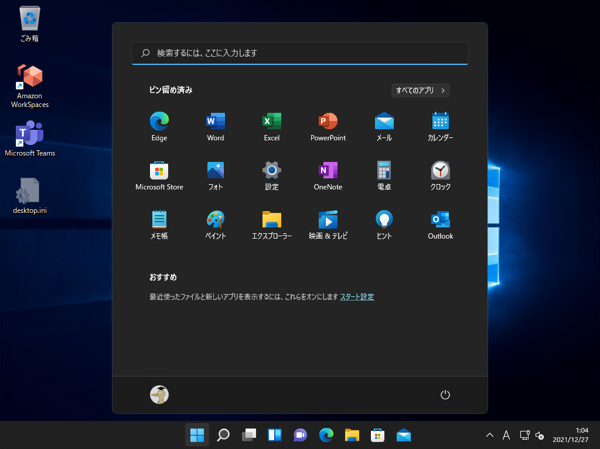Open File Explorer from the taskbar
Screen dimensions: 600x449
coord(352,435)
